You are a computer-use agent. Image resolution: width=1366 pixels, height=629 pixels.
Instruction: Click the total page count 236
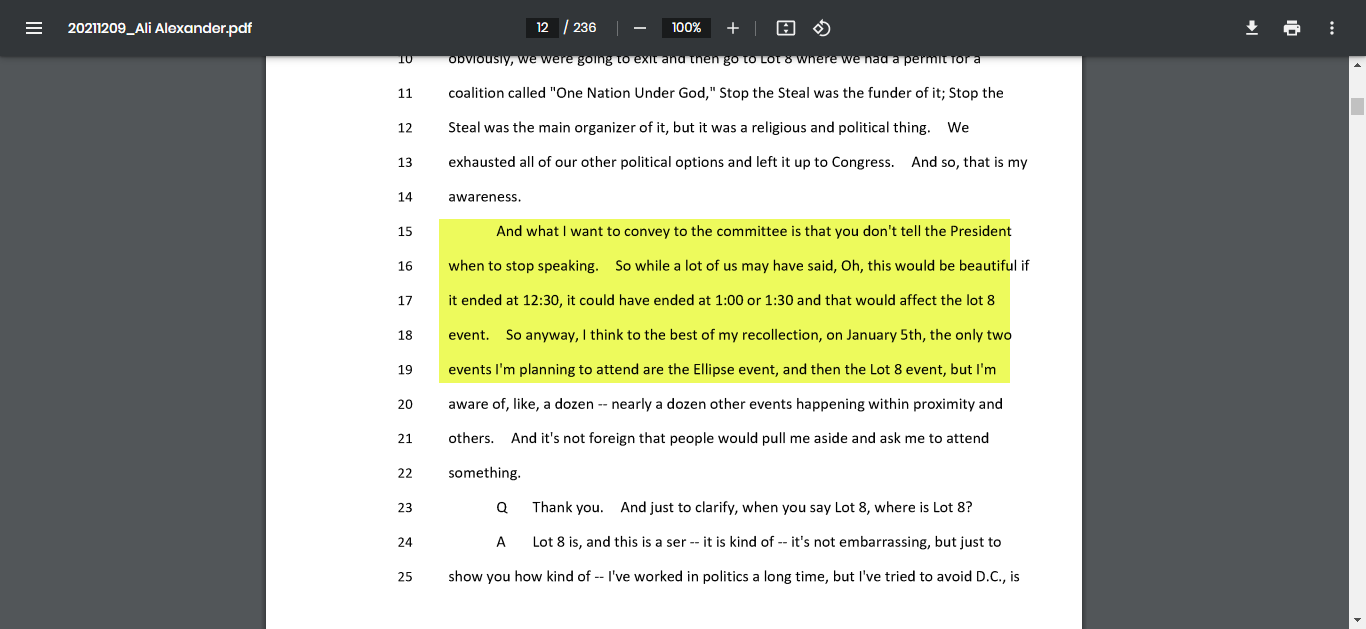(585, 28)
